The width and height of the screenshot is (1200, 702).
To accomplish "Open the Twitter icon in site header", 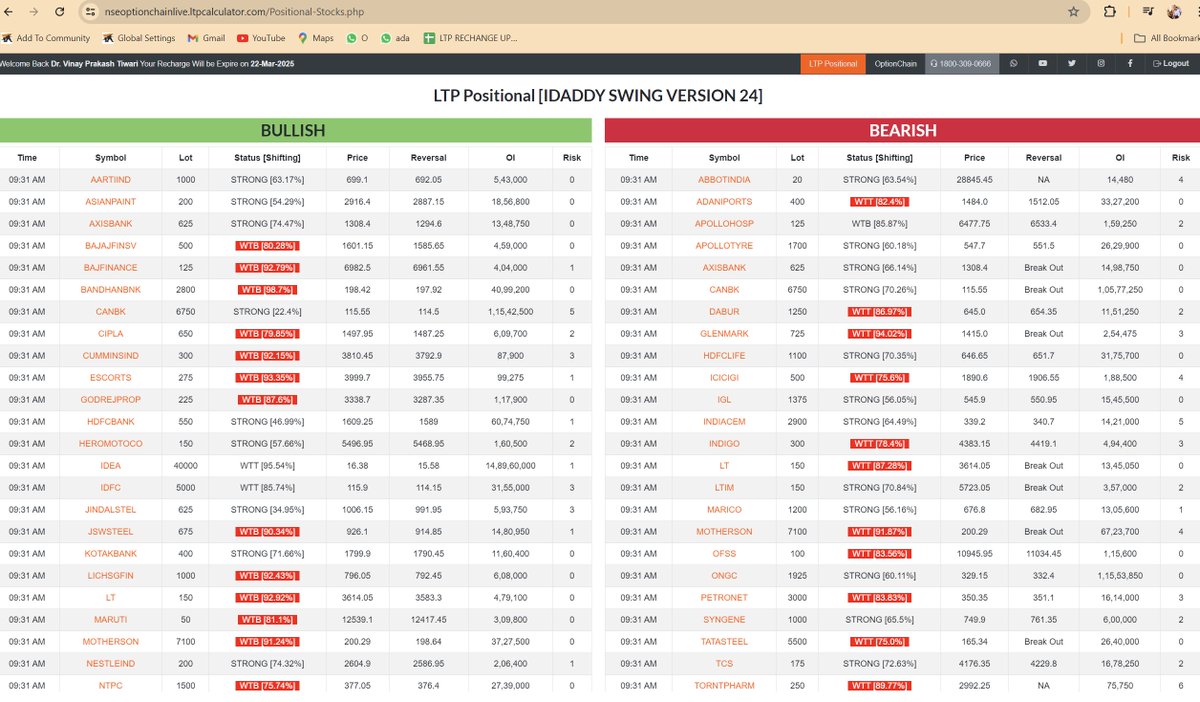I will [1072, 64].
